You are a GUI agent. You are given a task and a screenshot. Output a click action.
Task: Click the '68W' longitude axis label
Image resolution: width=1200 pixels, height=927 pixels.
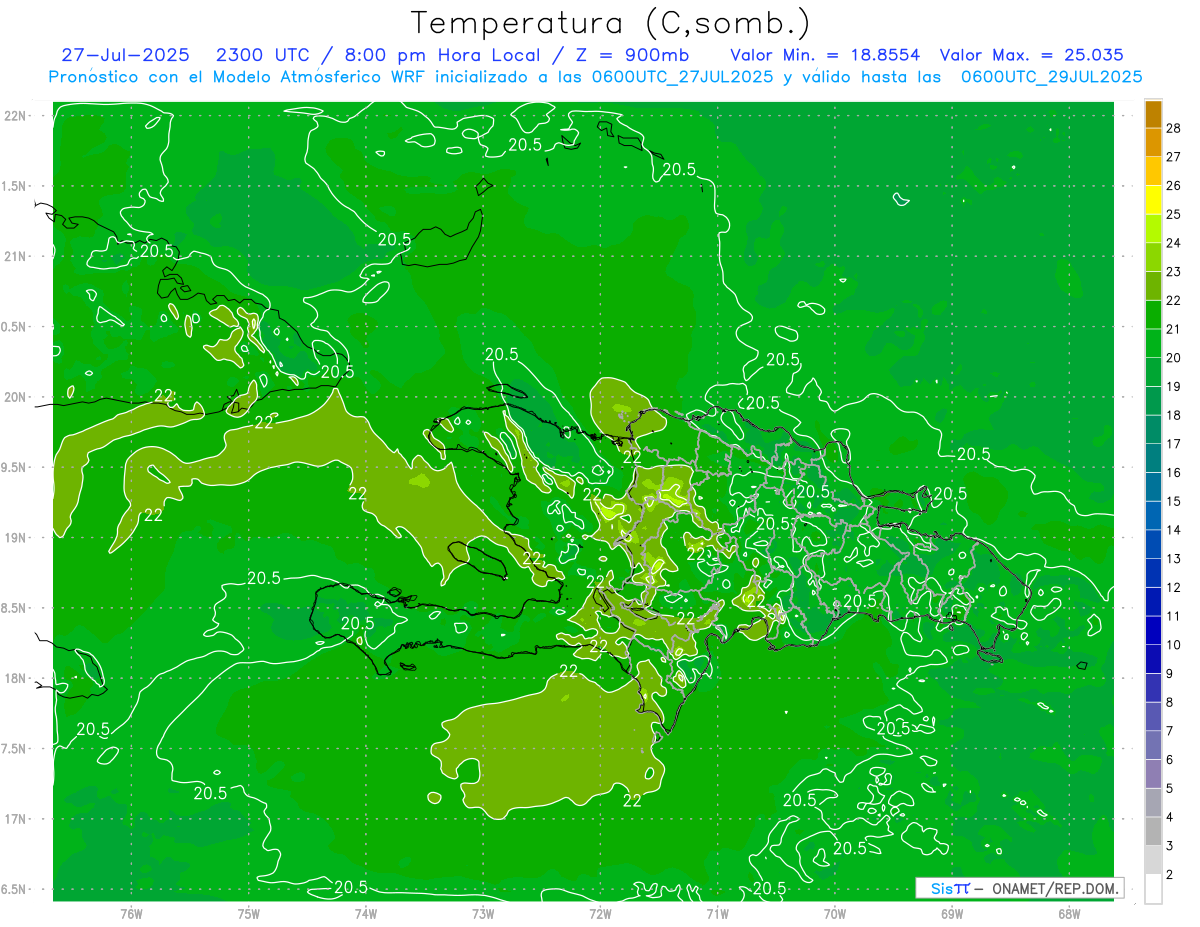pyautogui.click(x=1069, y=913)
